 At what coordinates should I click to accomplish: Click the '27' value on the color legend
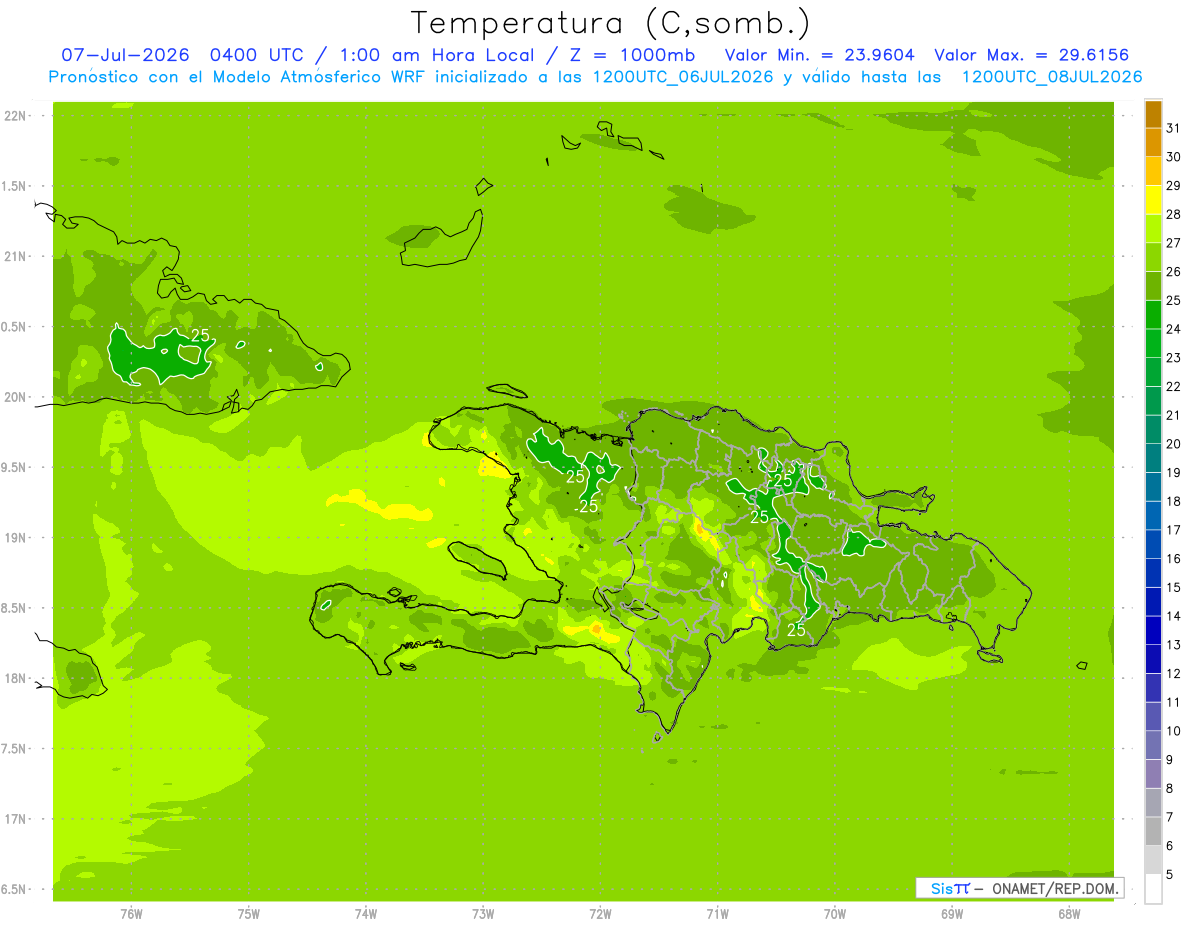click(x=1174, y=243)
